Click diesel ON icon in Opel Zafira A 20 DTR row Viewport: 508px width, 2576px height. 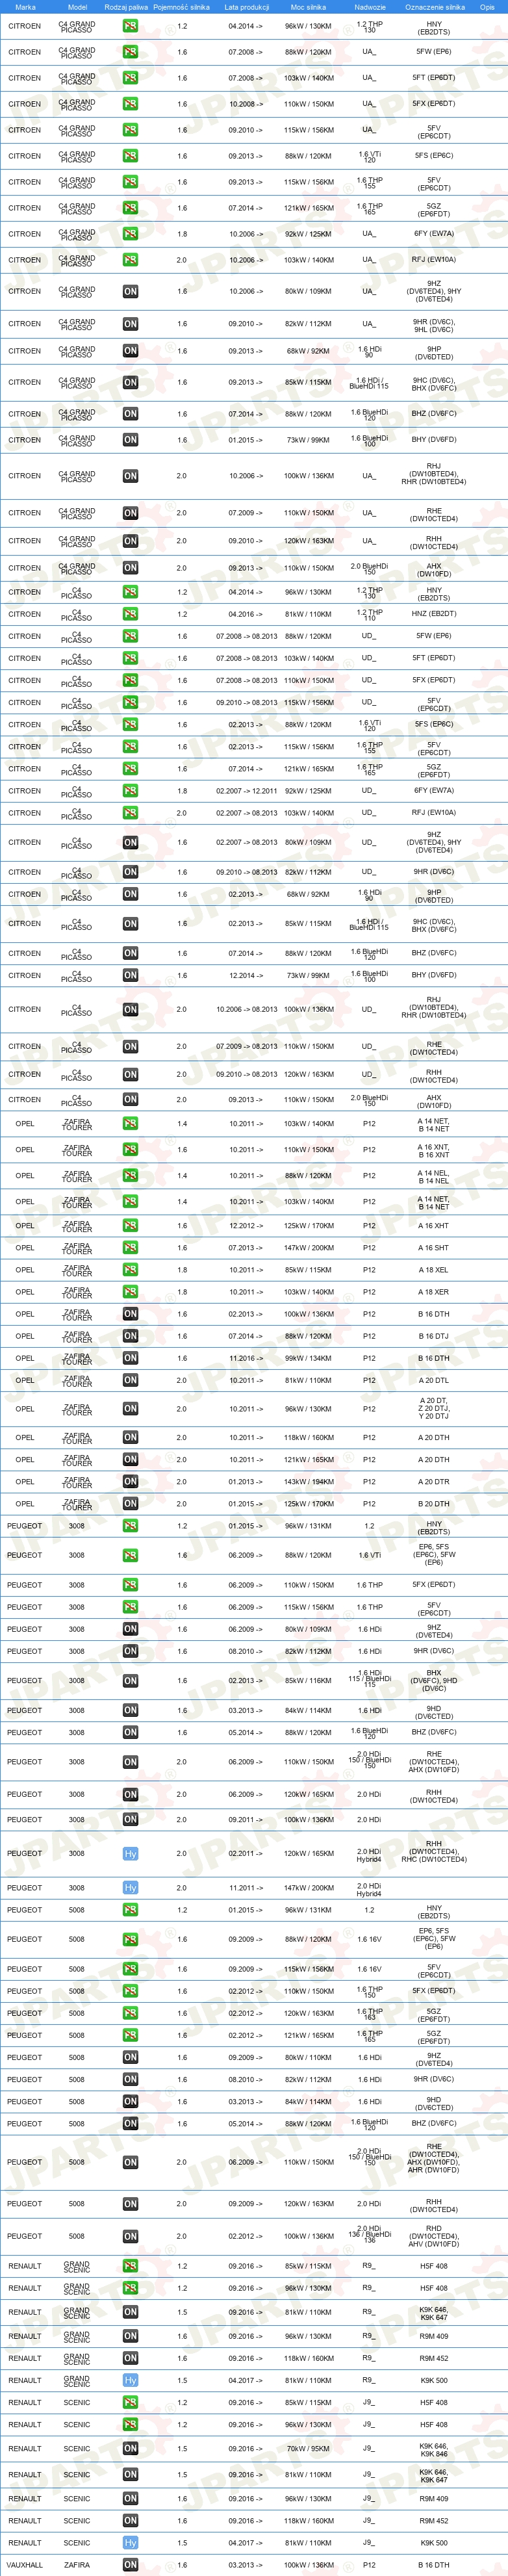[x=130, y=1482]
